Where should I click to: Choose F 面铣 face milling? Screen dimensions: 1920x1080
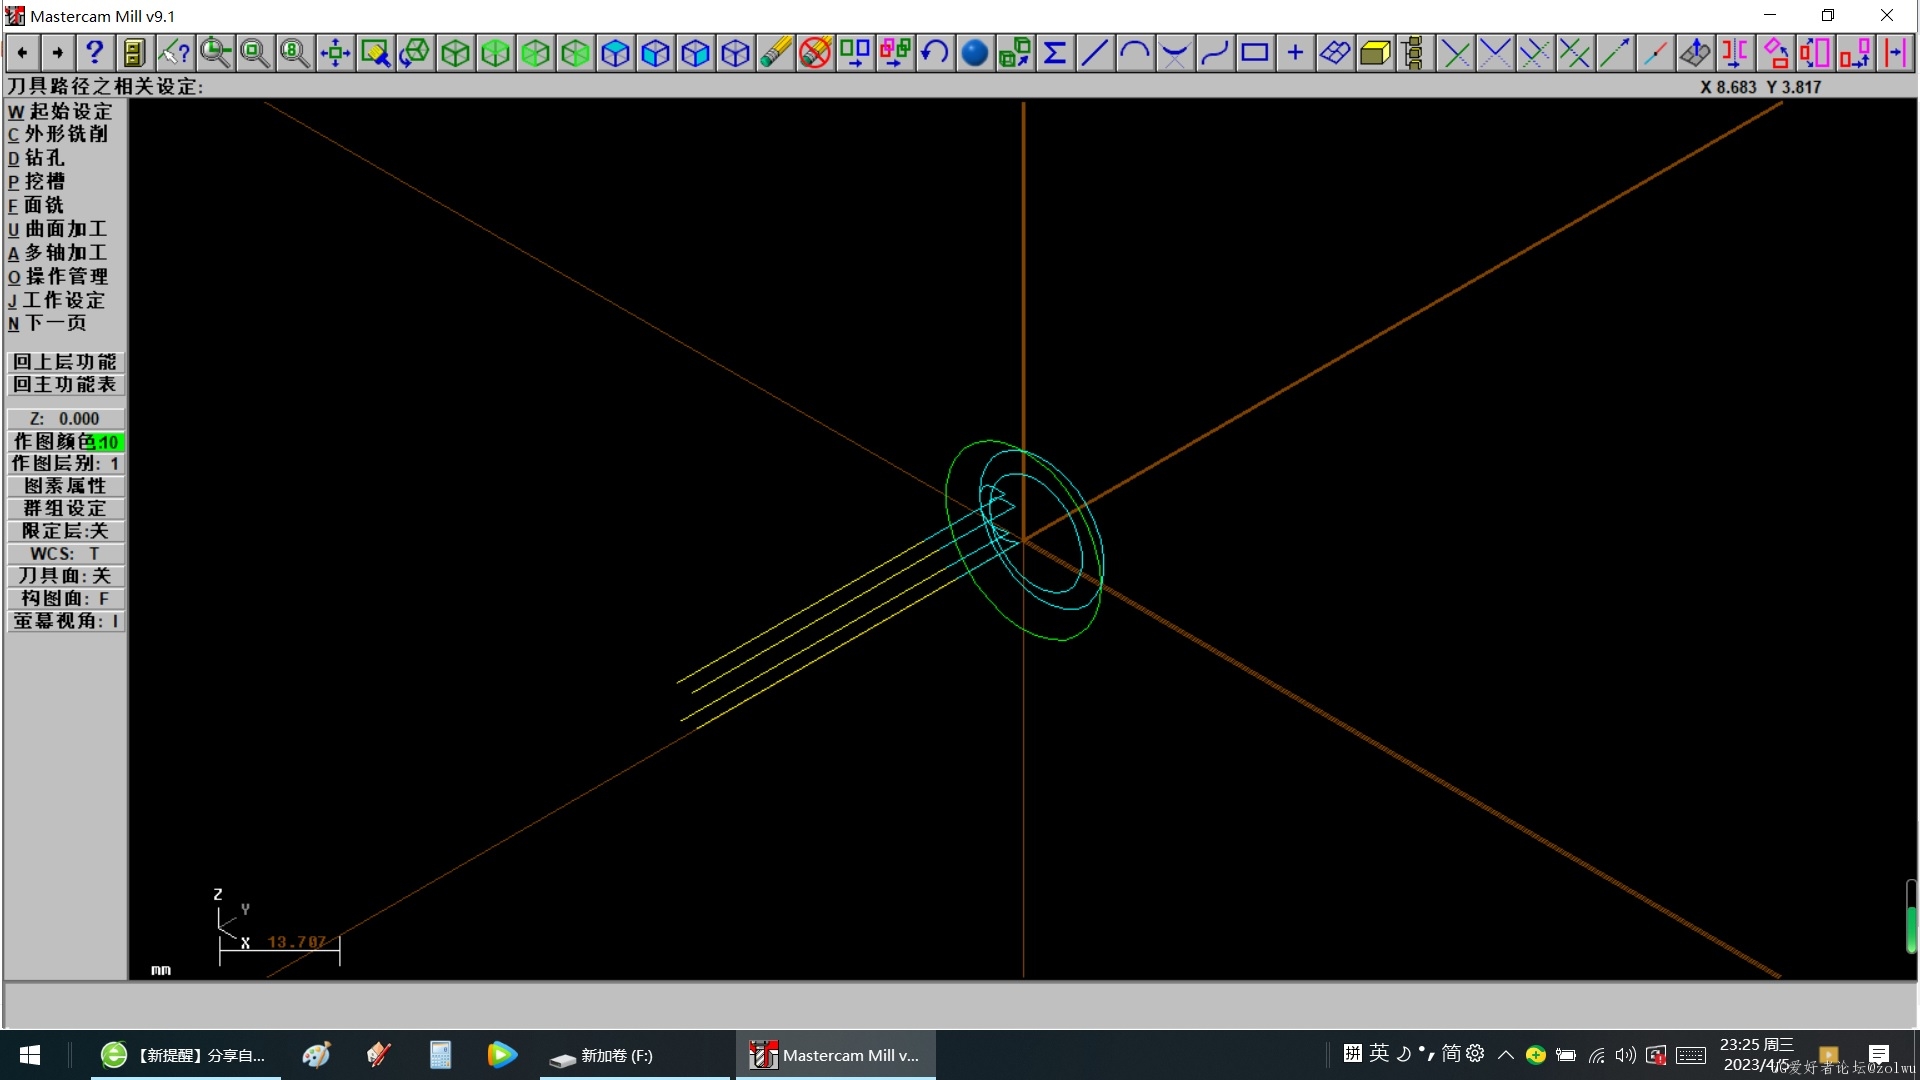pos(36,206)
